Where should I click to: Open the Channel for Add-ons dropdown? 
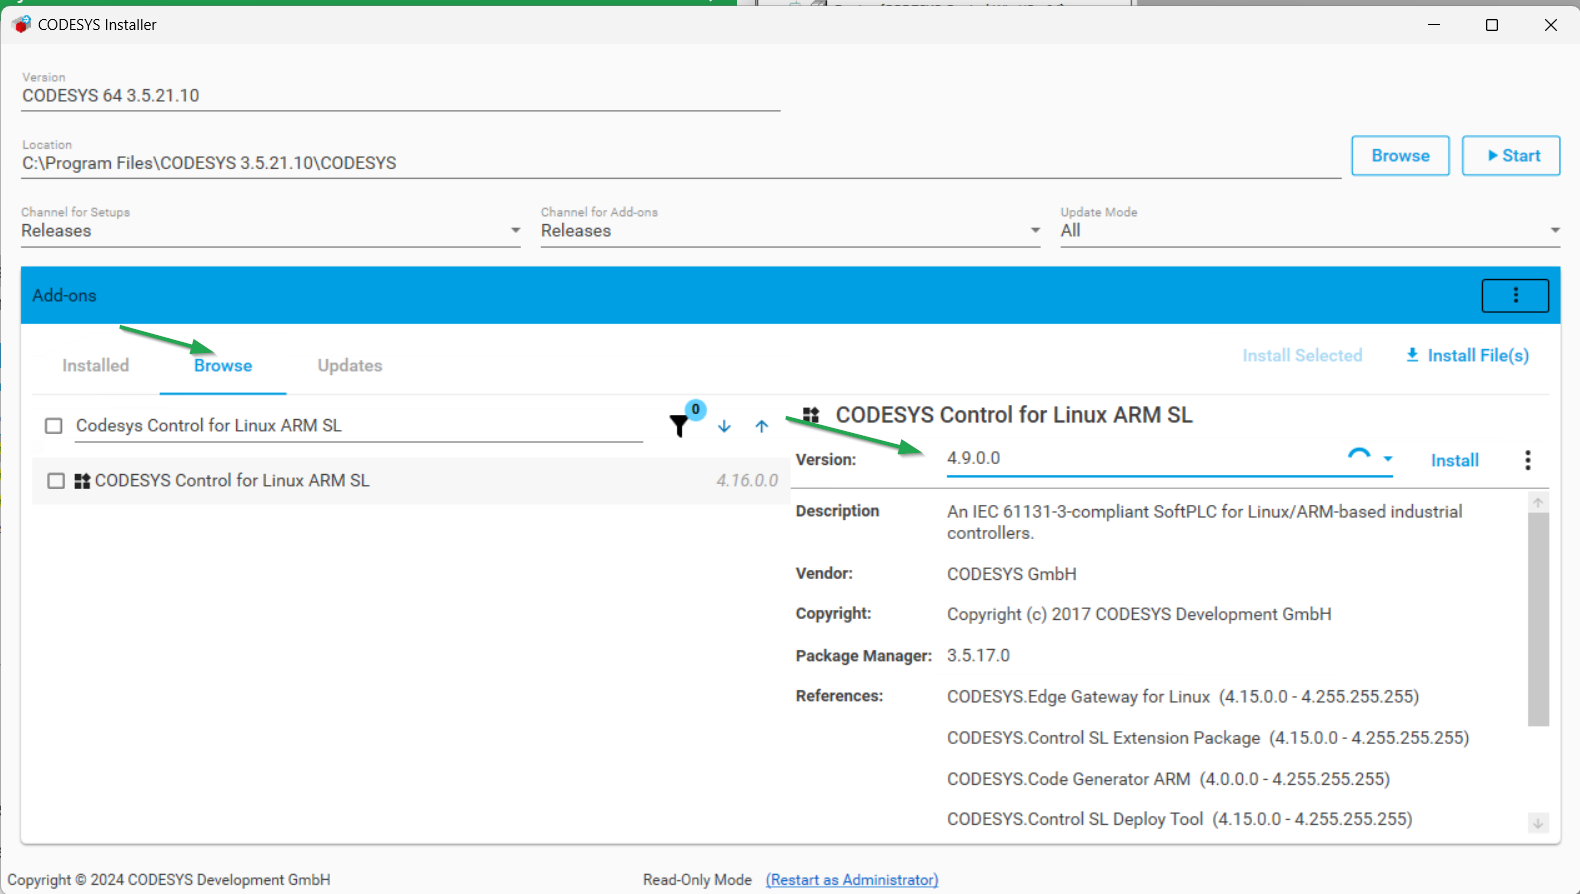pos(1035,231)
